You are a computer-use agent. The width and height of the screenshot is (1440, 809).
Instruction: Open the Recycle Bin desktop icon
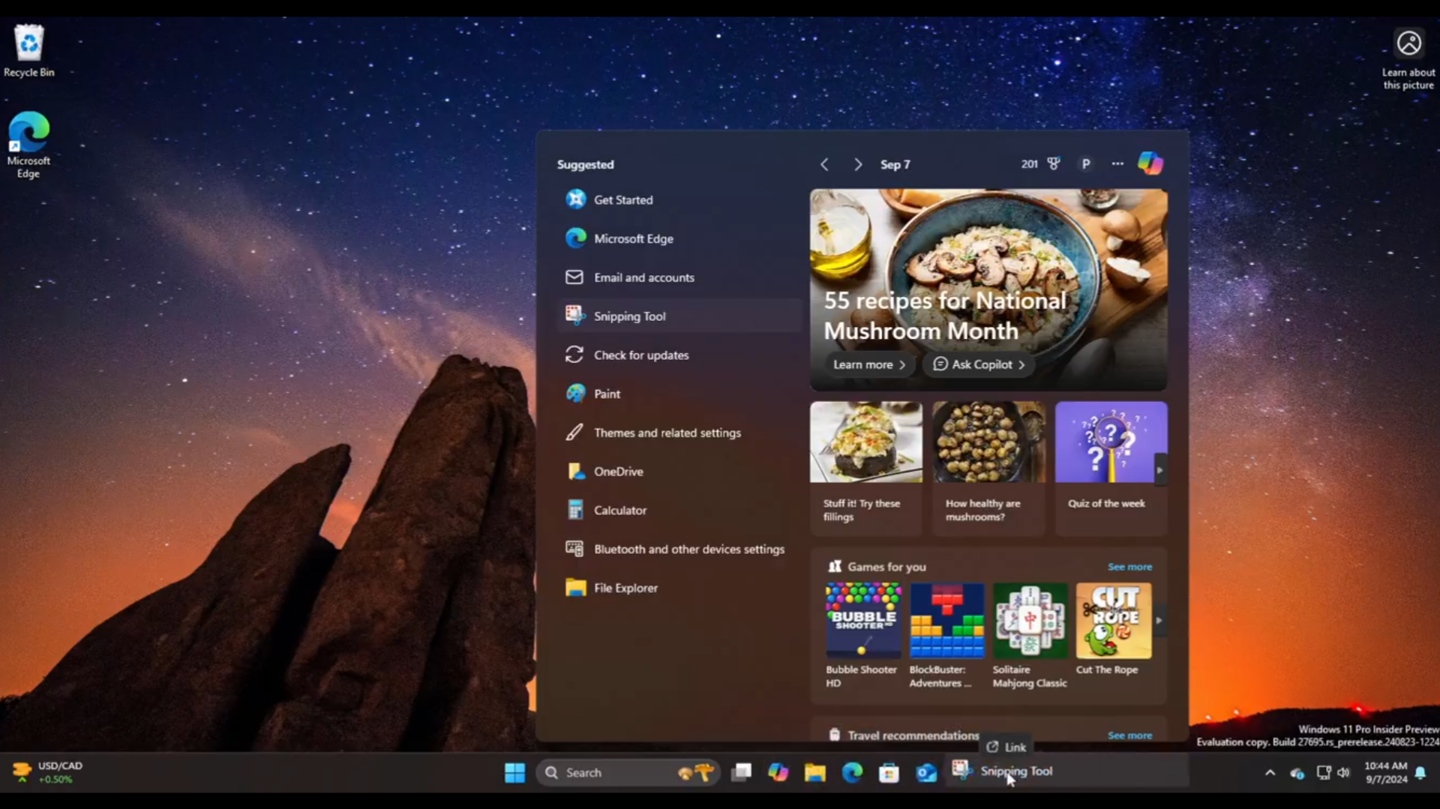pyautogui.click(x=29, y=50)
